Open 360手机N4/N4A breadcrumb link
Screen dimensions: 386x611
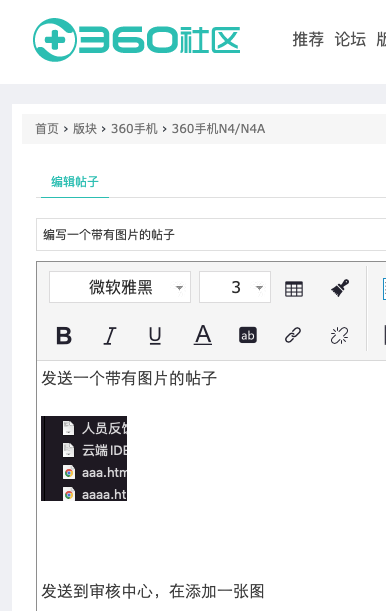click(x=218, y=129)
